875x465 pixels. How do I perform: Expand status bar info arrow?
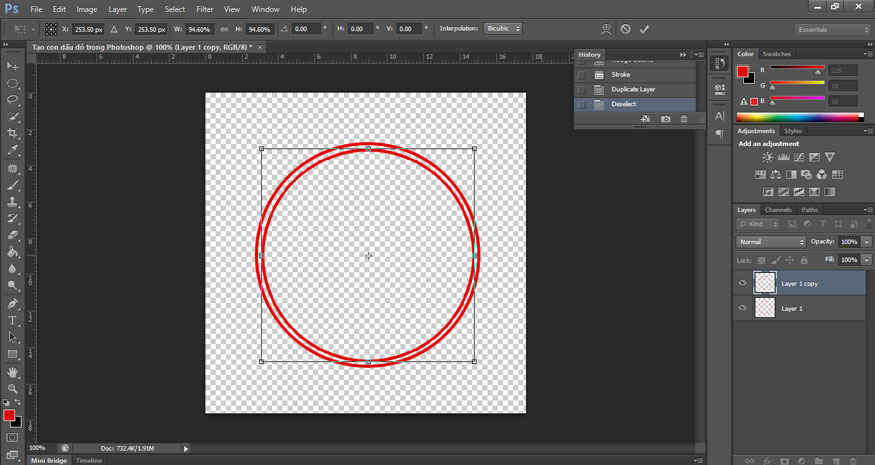[186, 448]
